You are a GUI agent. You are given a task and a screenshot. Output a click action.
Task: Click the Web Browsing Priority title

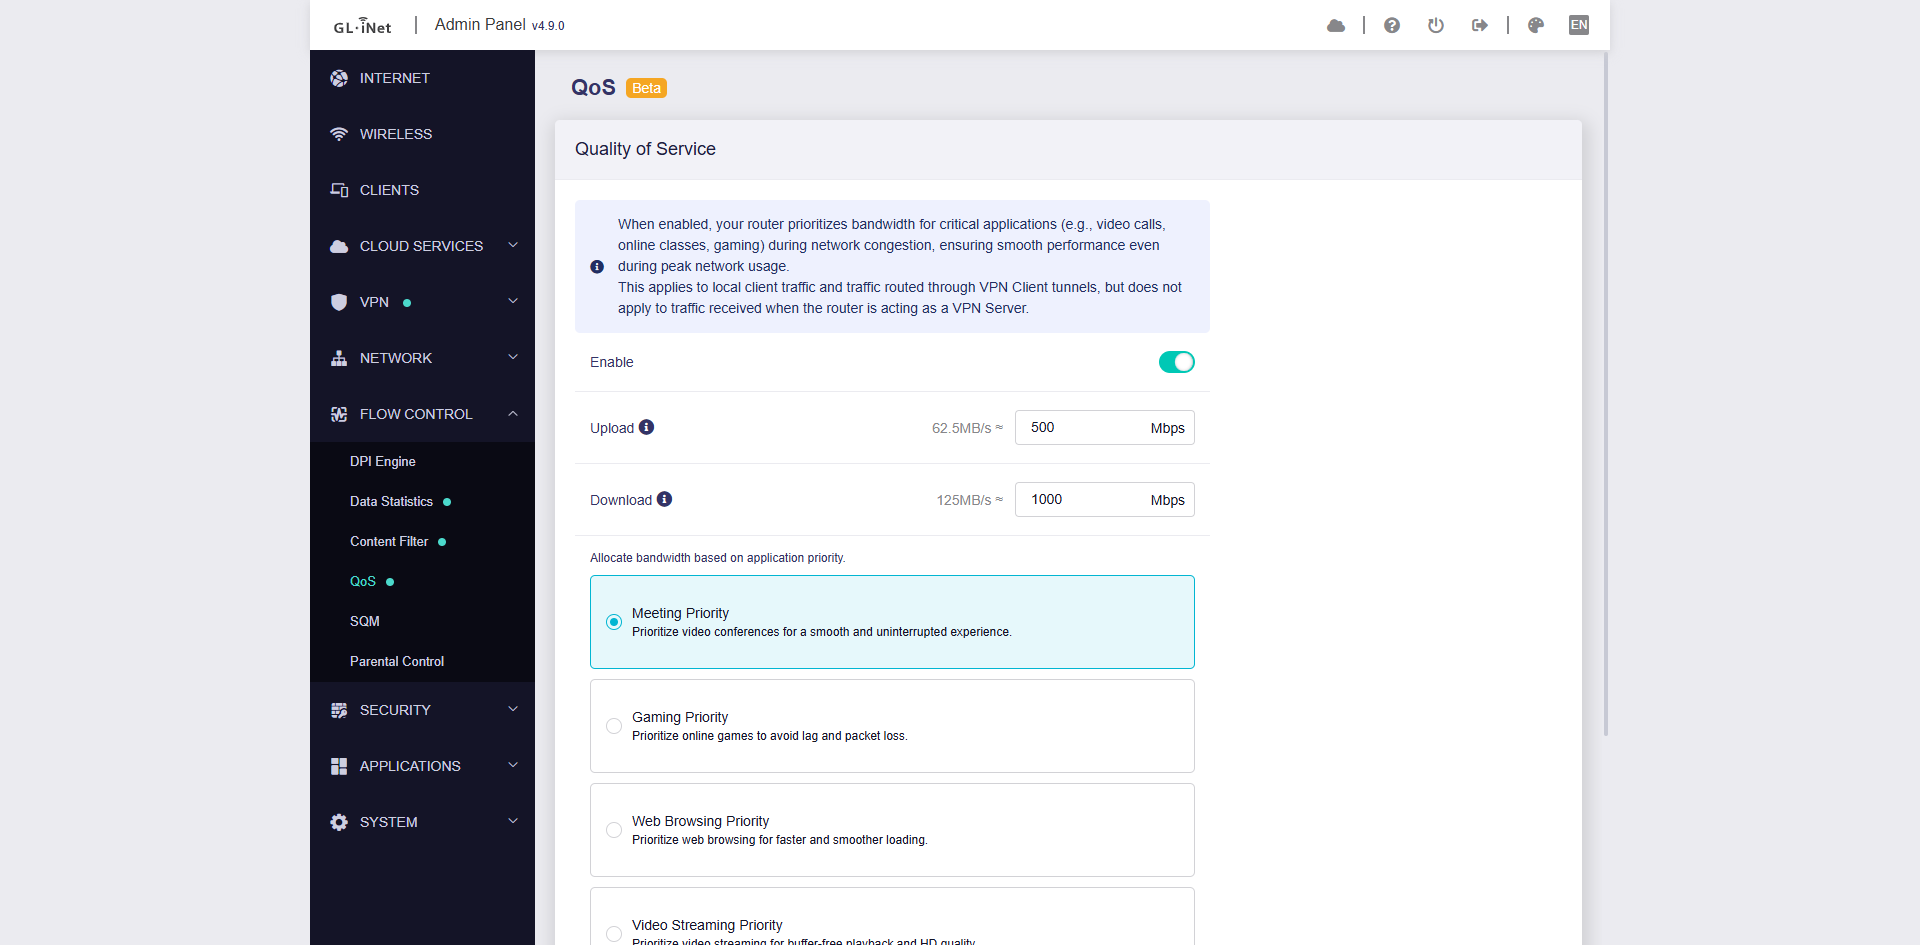pyautogui.click(x=700, y=821)
